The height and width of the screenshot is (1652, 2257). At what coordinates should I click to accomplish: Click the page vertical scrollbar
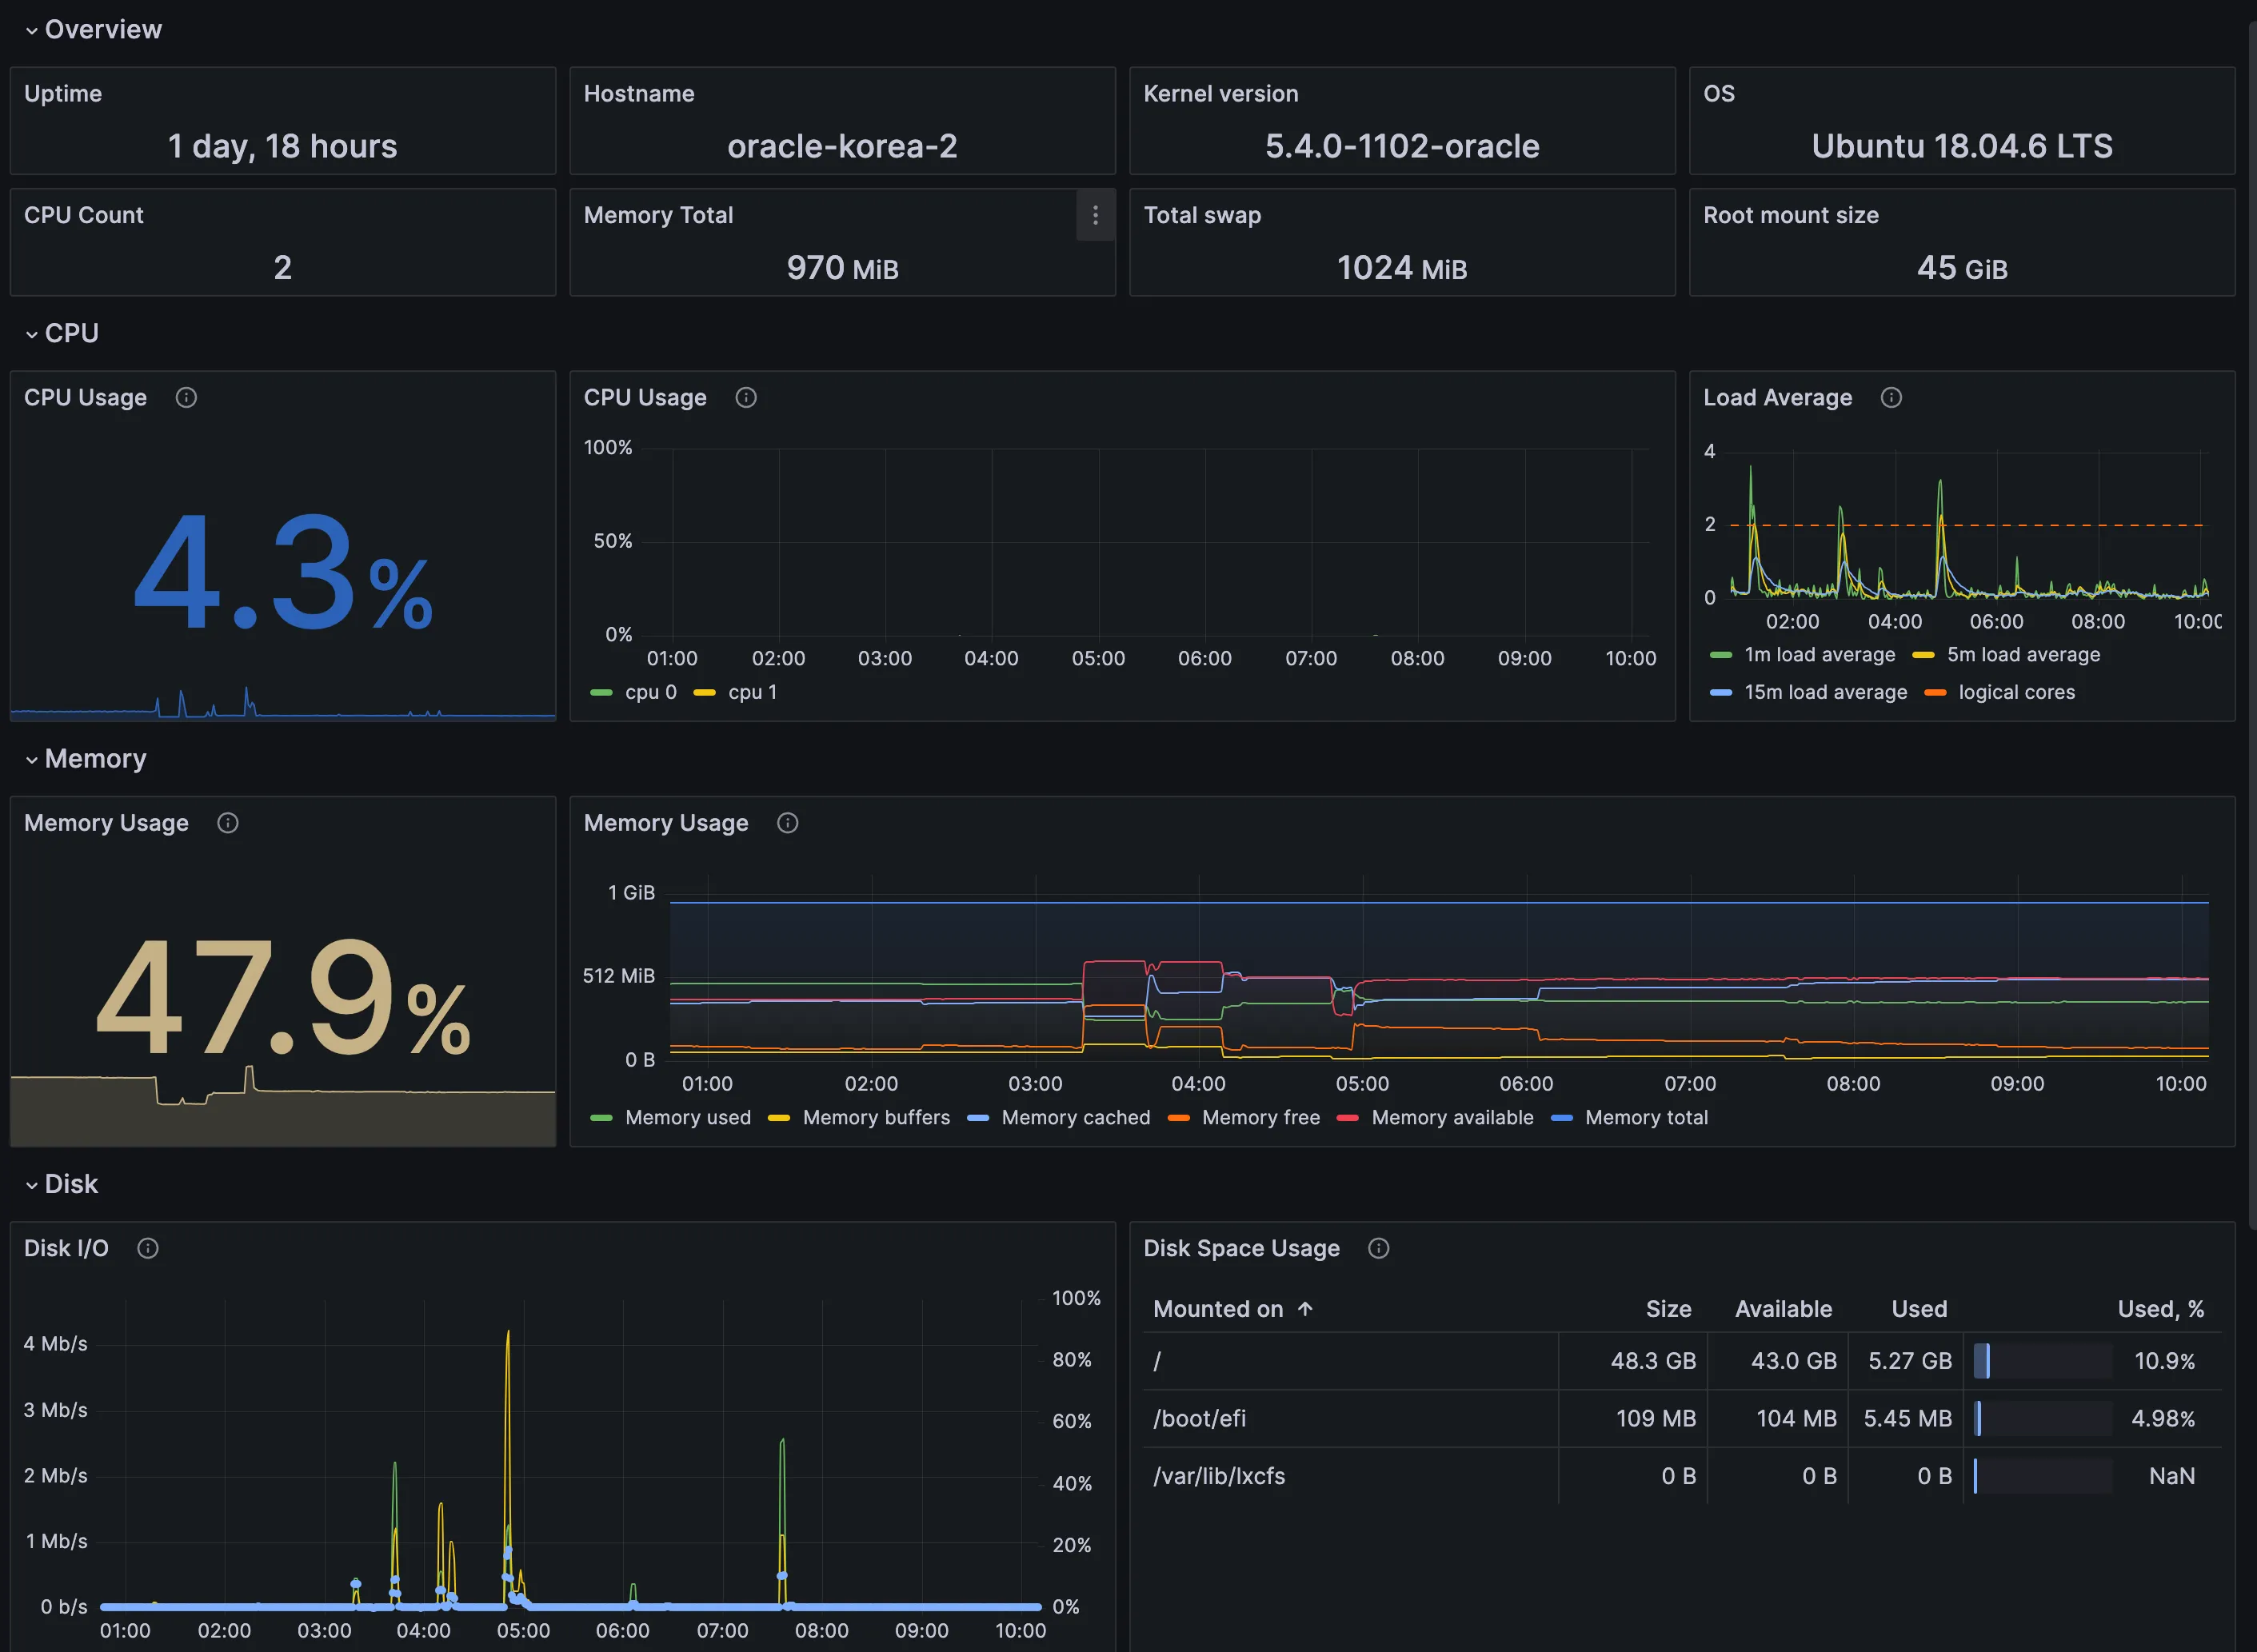(2251, 620)
